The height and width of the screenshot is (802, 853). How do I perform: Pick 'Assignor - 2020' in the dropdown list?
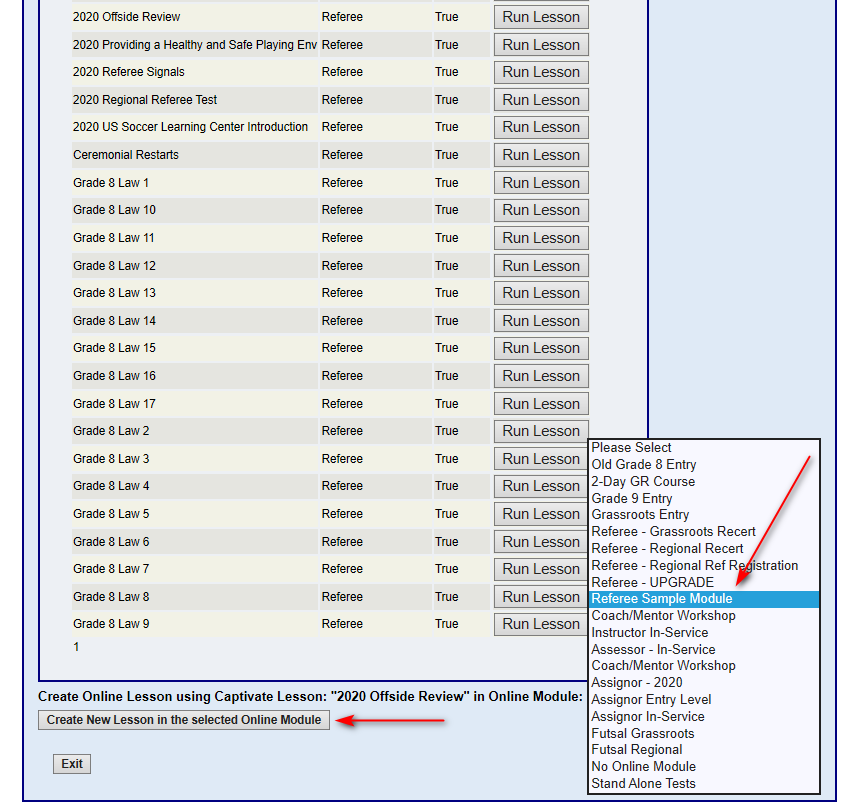(x=704, y=683)
